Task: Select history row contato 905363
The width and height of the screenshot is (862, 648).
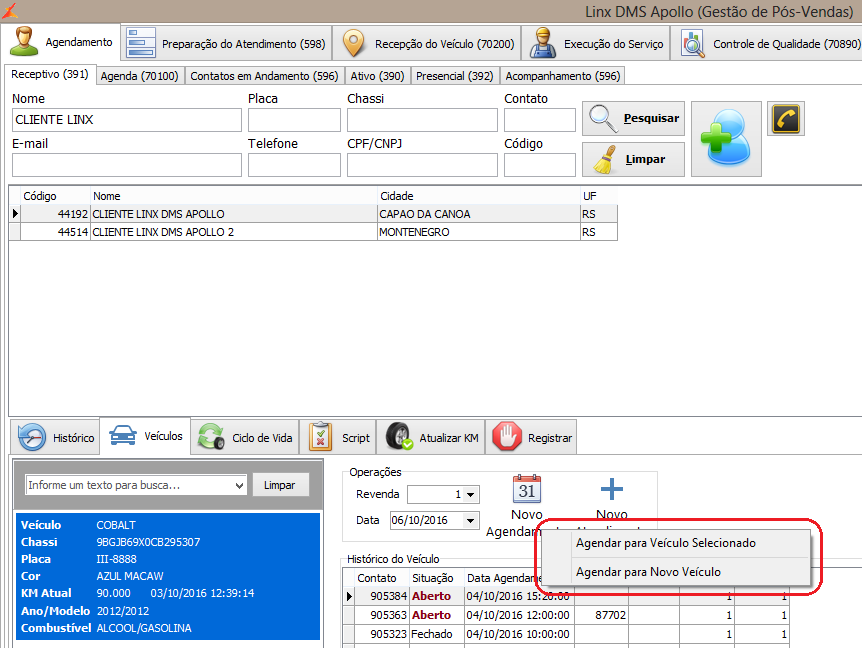Action: (566, 615)
